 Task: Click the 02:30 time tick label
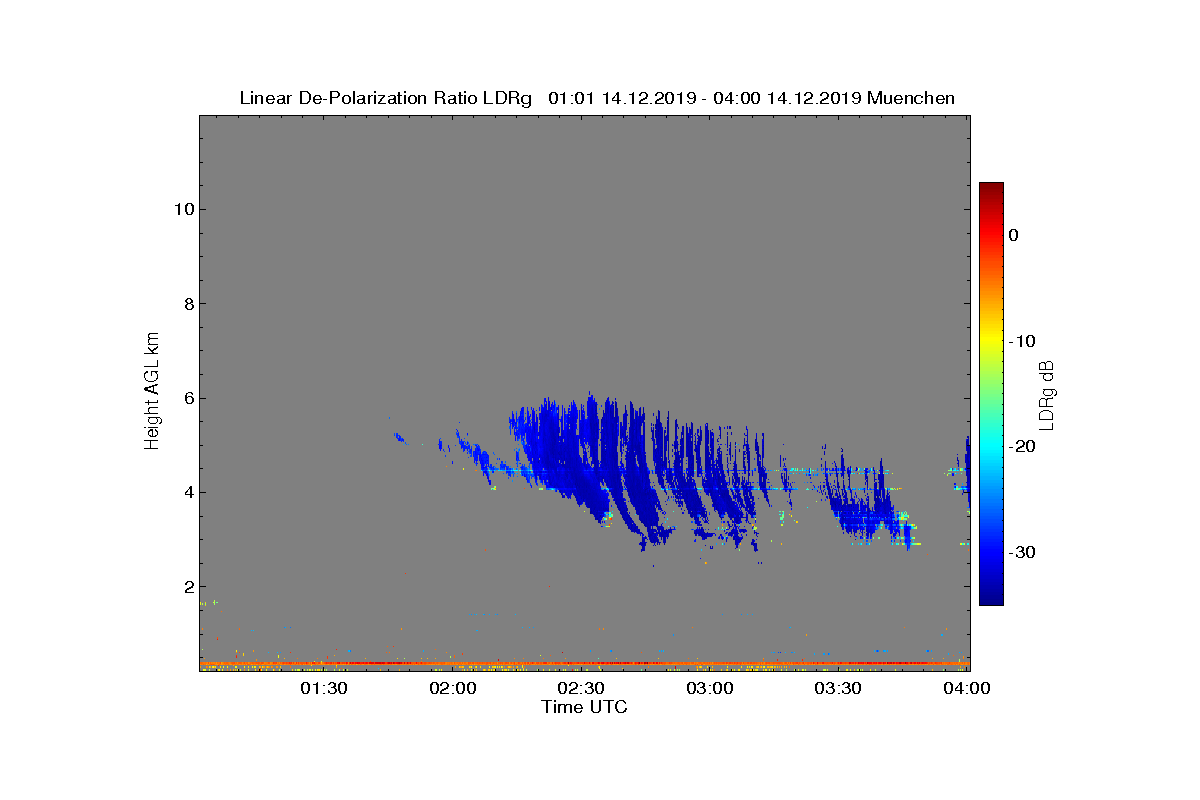pos(583,688)
